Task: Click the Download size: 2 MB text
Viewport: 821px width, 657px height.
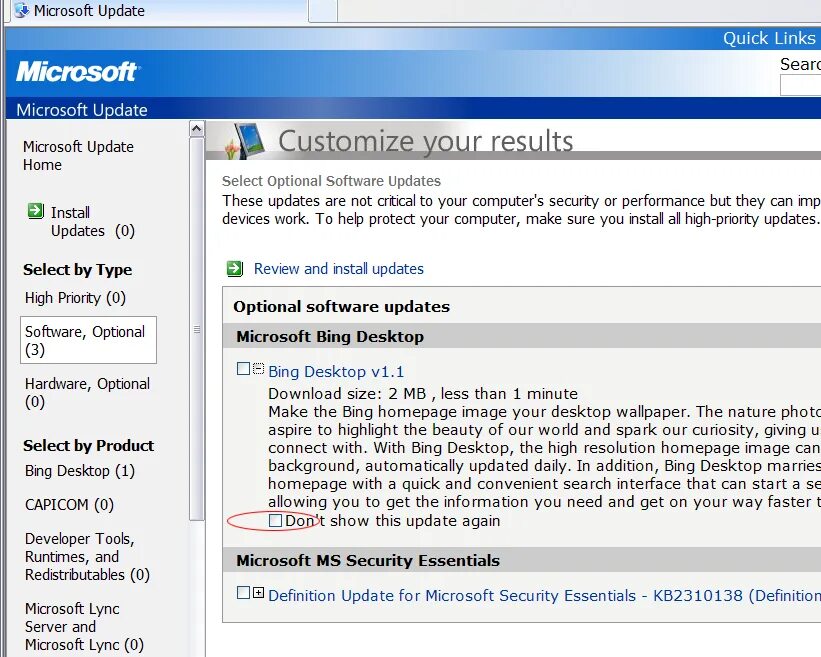Action: coord(347,393)
